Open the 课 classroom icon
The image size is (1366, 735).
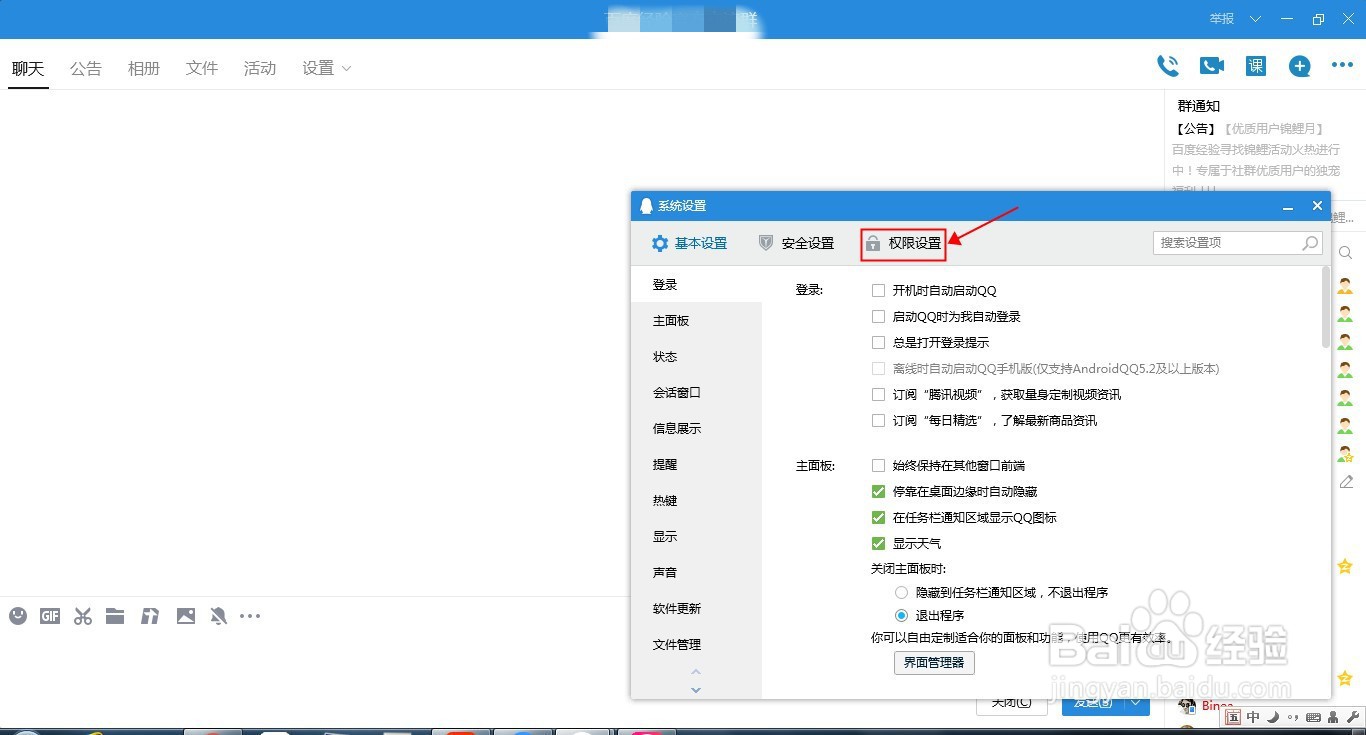click(1256, 66)
